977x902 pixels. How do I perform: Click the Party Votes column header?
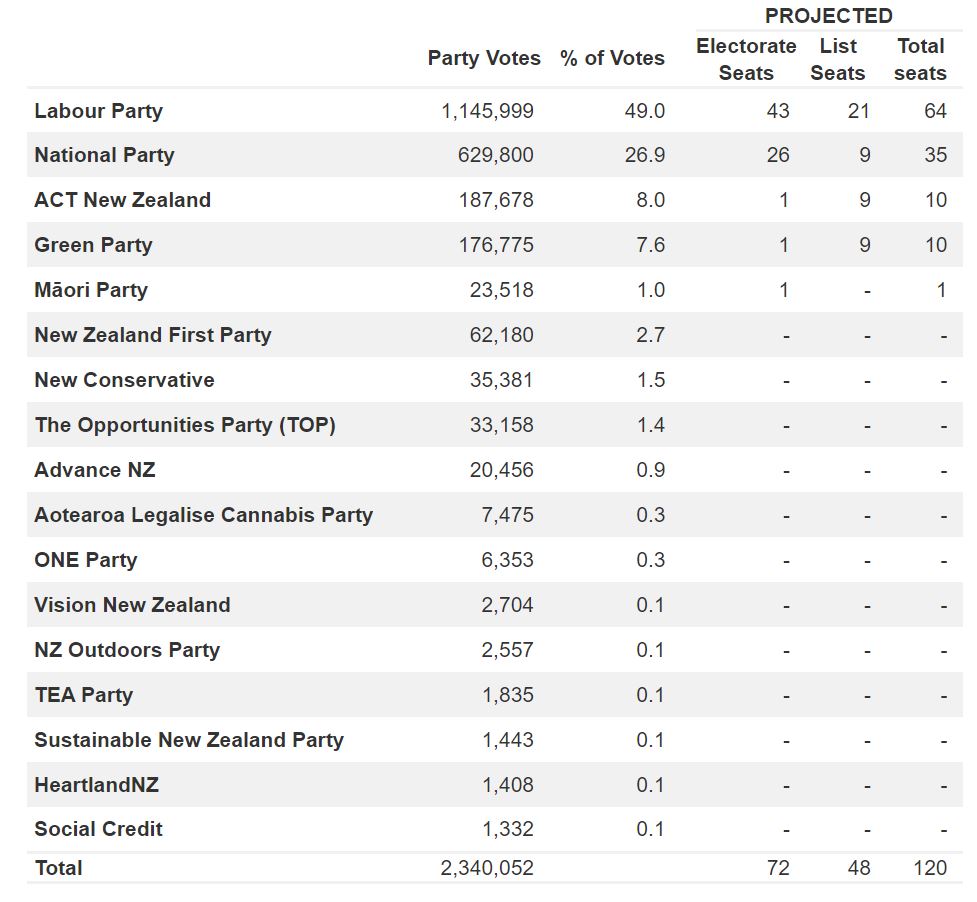click(484, 58)
